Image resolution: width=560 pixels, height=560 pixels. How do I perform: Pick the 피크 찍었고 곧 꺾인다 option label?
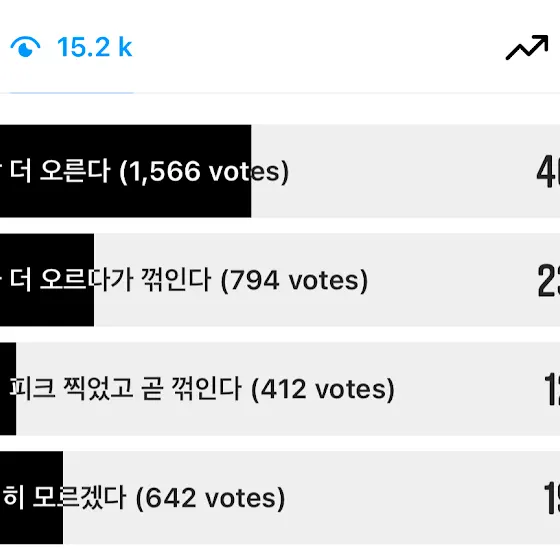click(x=125, y=389)
